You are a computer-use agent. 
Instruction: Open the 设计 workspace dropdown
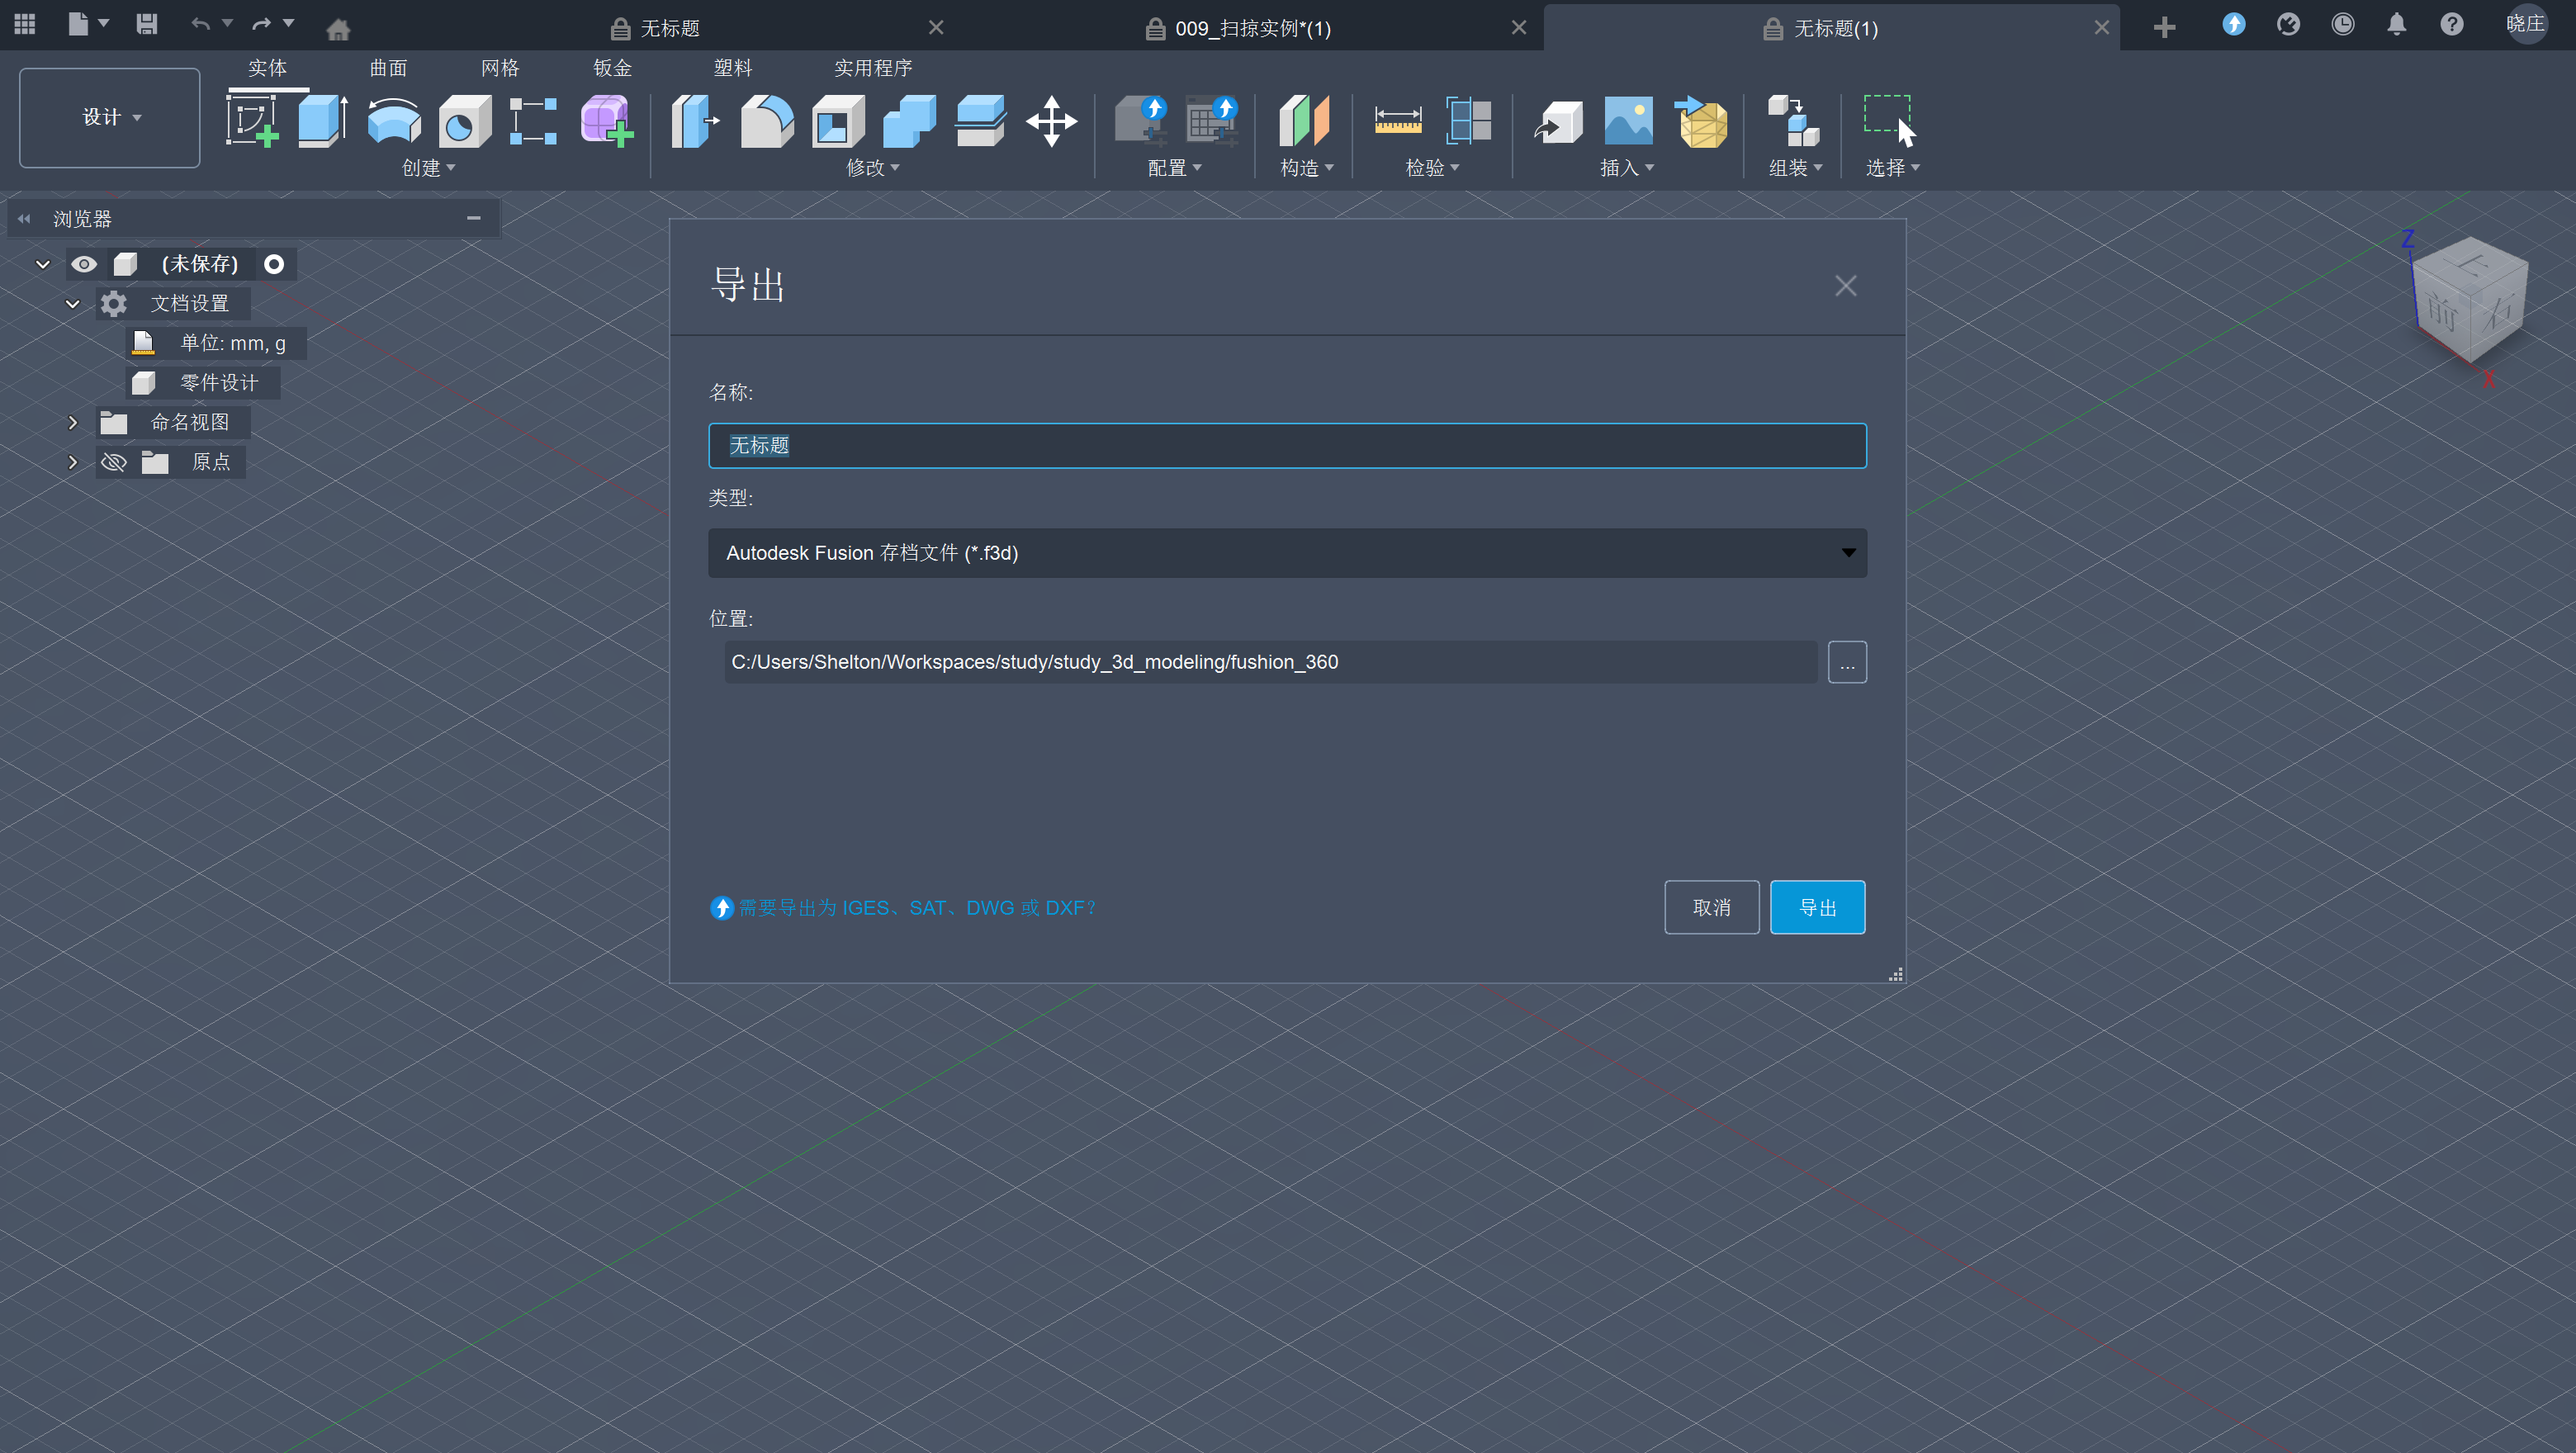coord(110,118)
